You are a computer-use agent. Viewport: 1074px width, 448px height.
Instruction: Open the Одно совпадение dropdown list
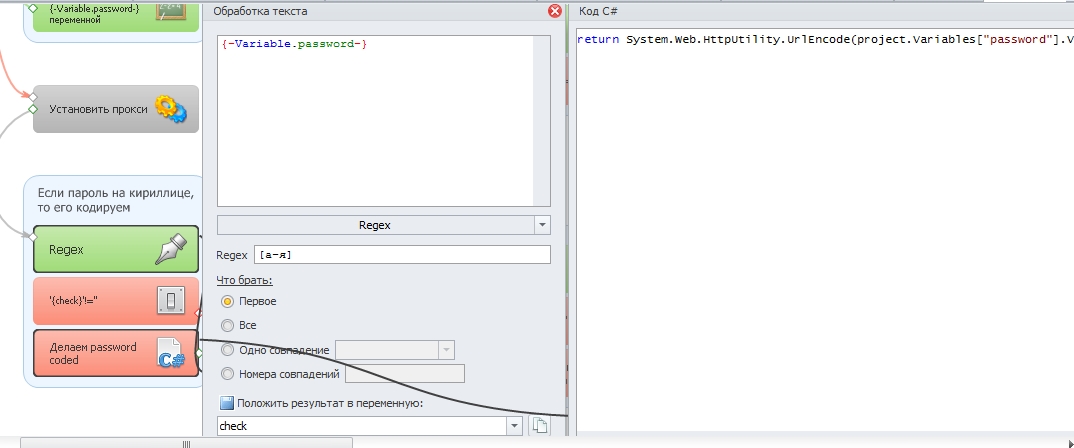click(447, 350)
